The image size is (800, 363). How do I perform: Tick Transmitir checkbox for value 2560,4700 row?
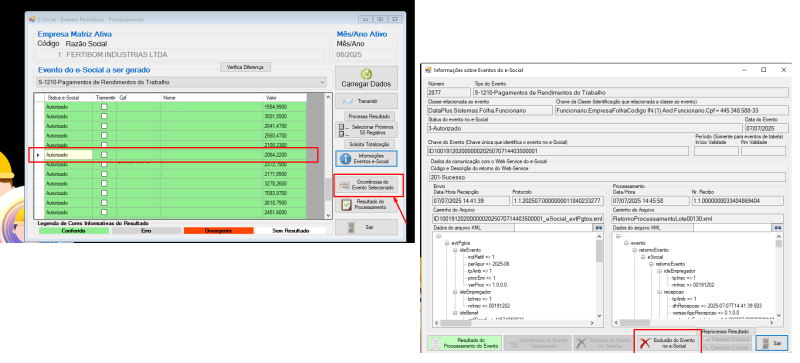click(104, 135)
